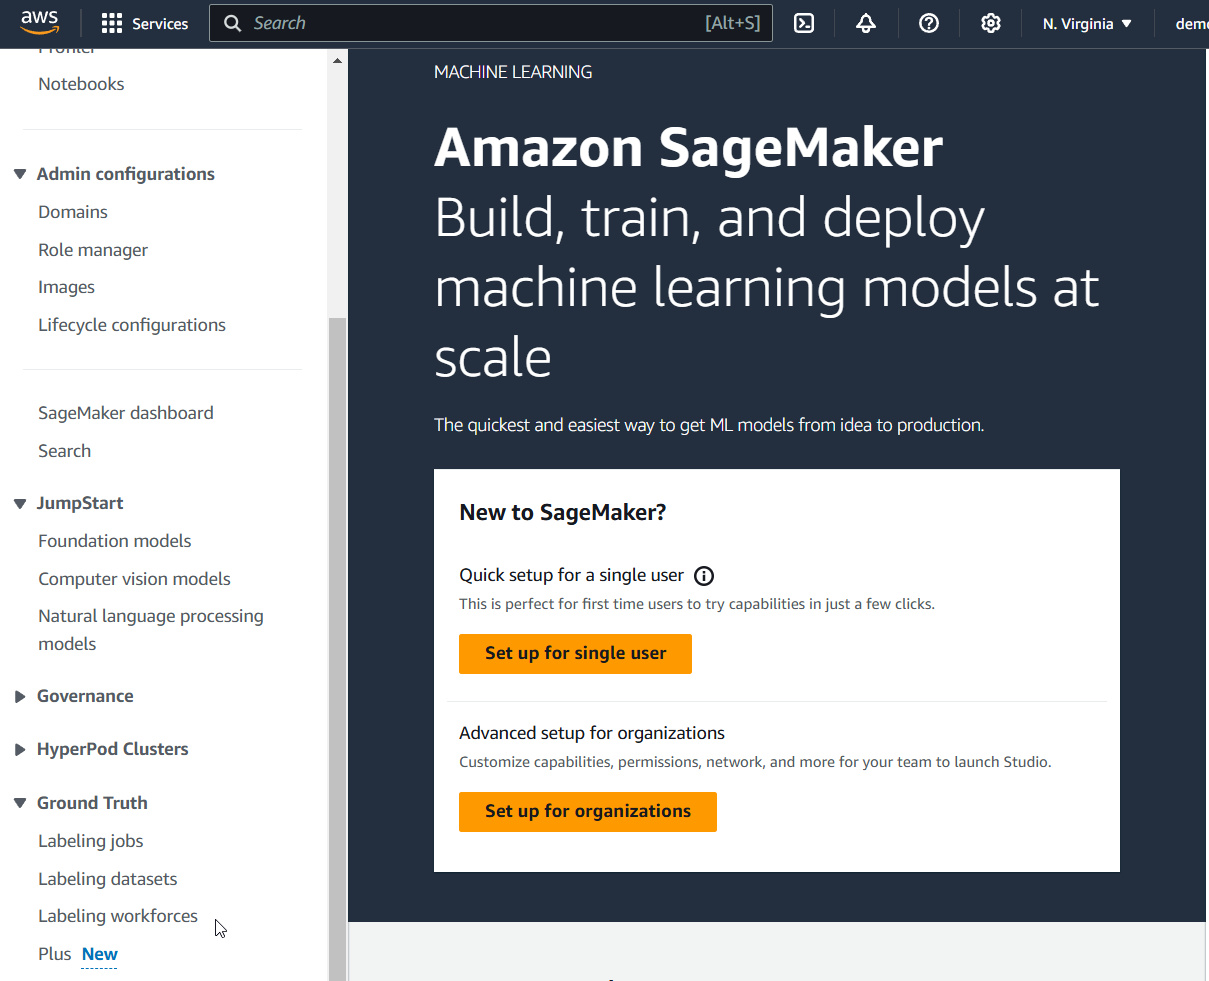Open the account menu at top right
This screenshot has width=1209, height=981.
tap(1190, 23)
